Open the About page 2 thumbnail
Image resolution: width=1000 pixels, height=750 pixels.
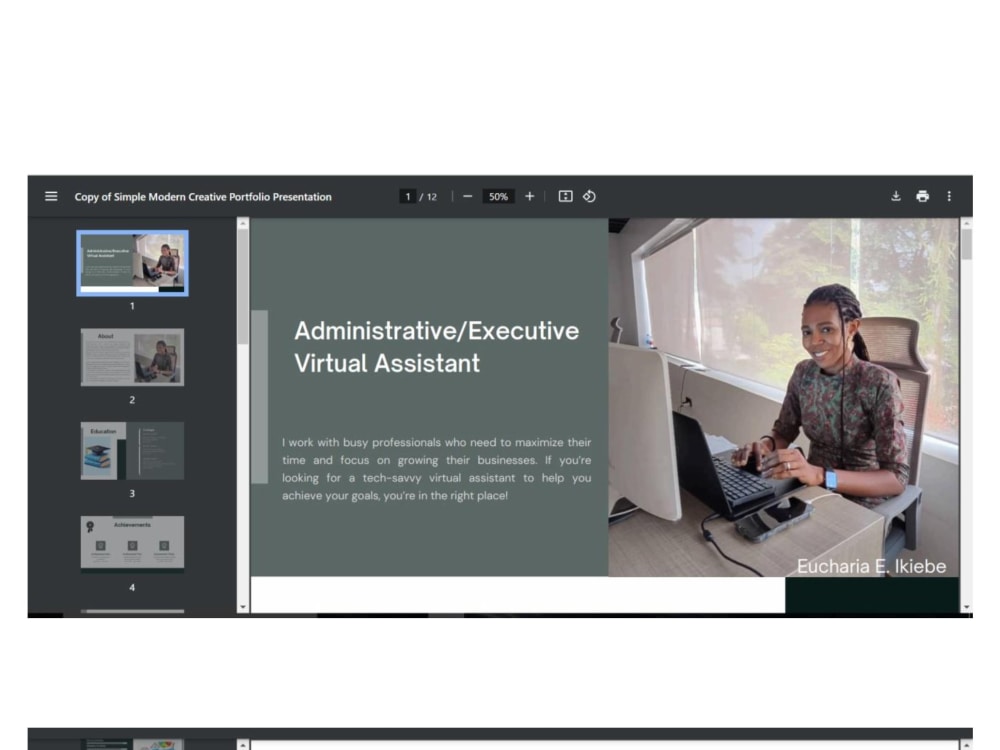[132, 357]
